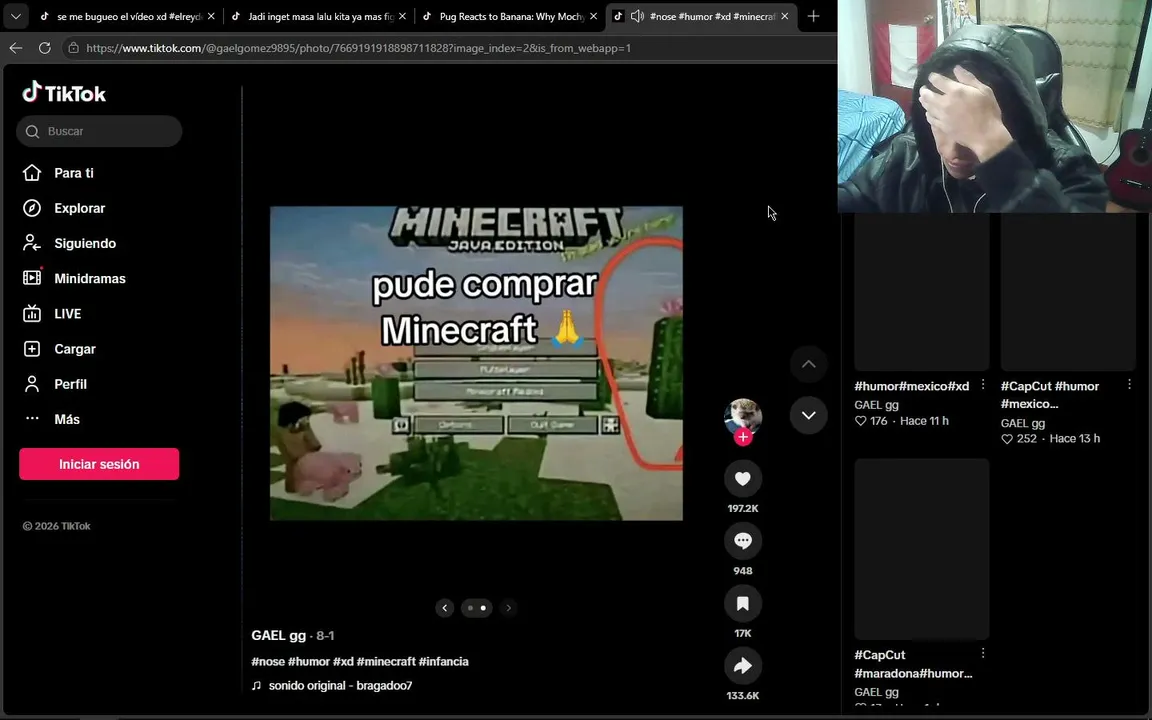Mute the playing #nose #humor tab audio
Screen dimensions: 1152x720
click(638, 16)
